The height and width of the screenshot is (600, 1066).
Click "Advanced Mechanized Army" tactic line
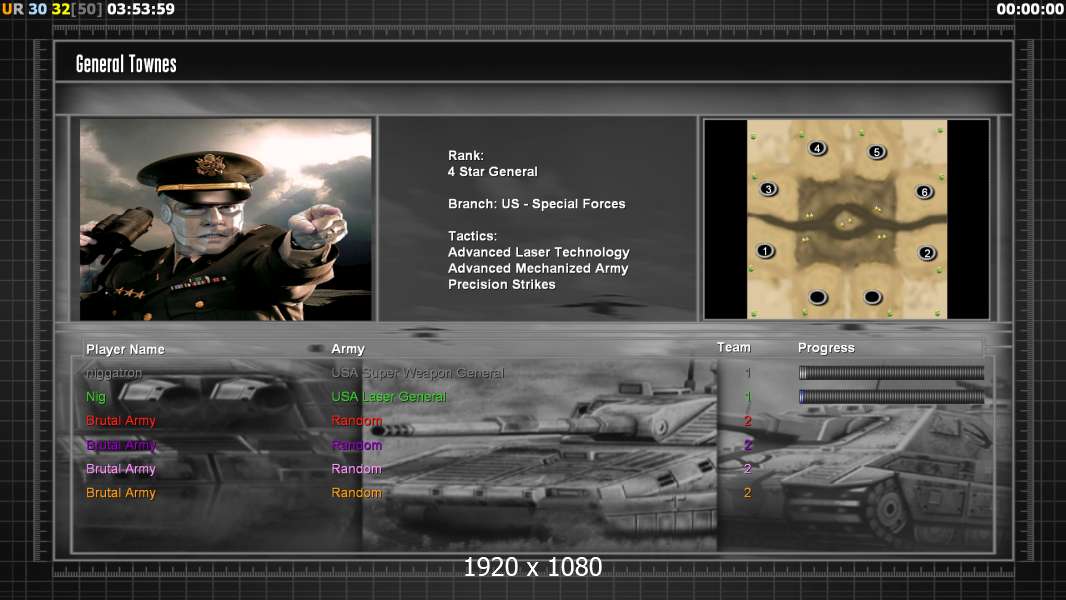[538, 268]
